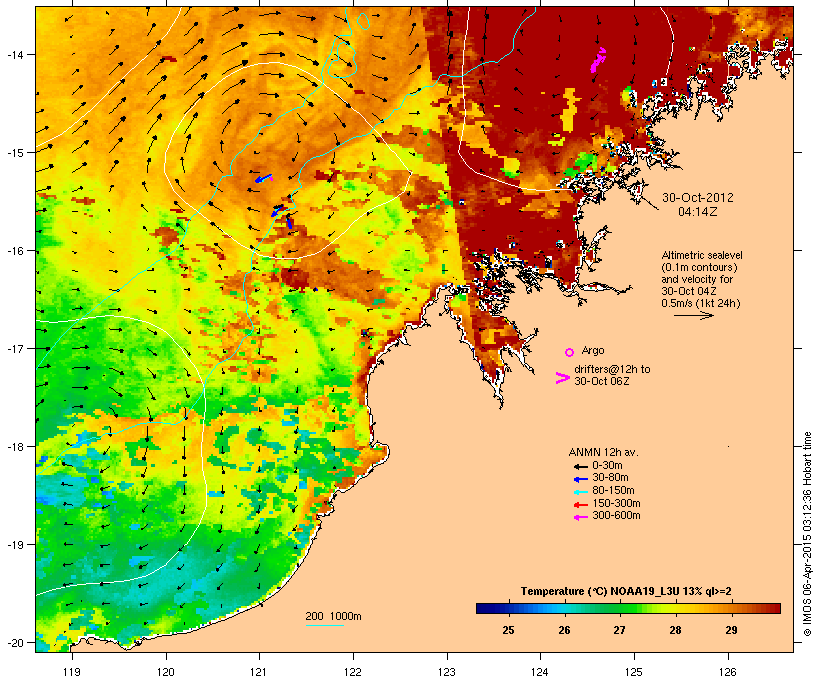Image resolution: width=820 pixels, height=680 pixels.
Task: Click the magenta drifter track near 14S 124.6E
Action: coord(598,60)
